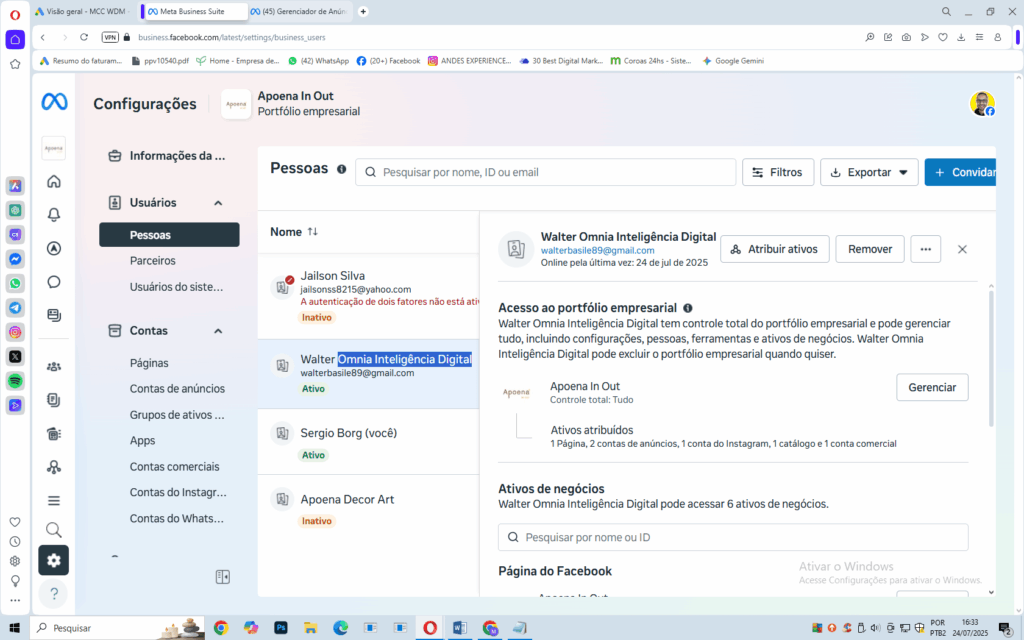Click the details panel vertical scrollbar
1024x640 pixels.
[991, 358]
